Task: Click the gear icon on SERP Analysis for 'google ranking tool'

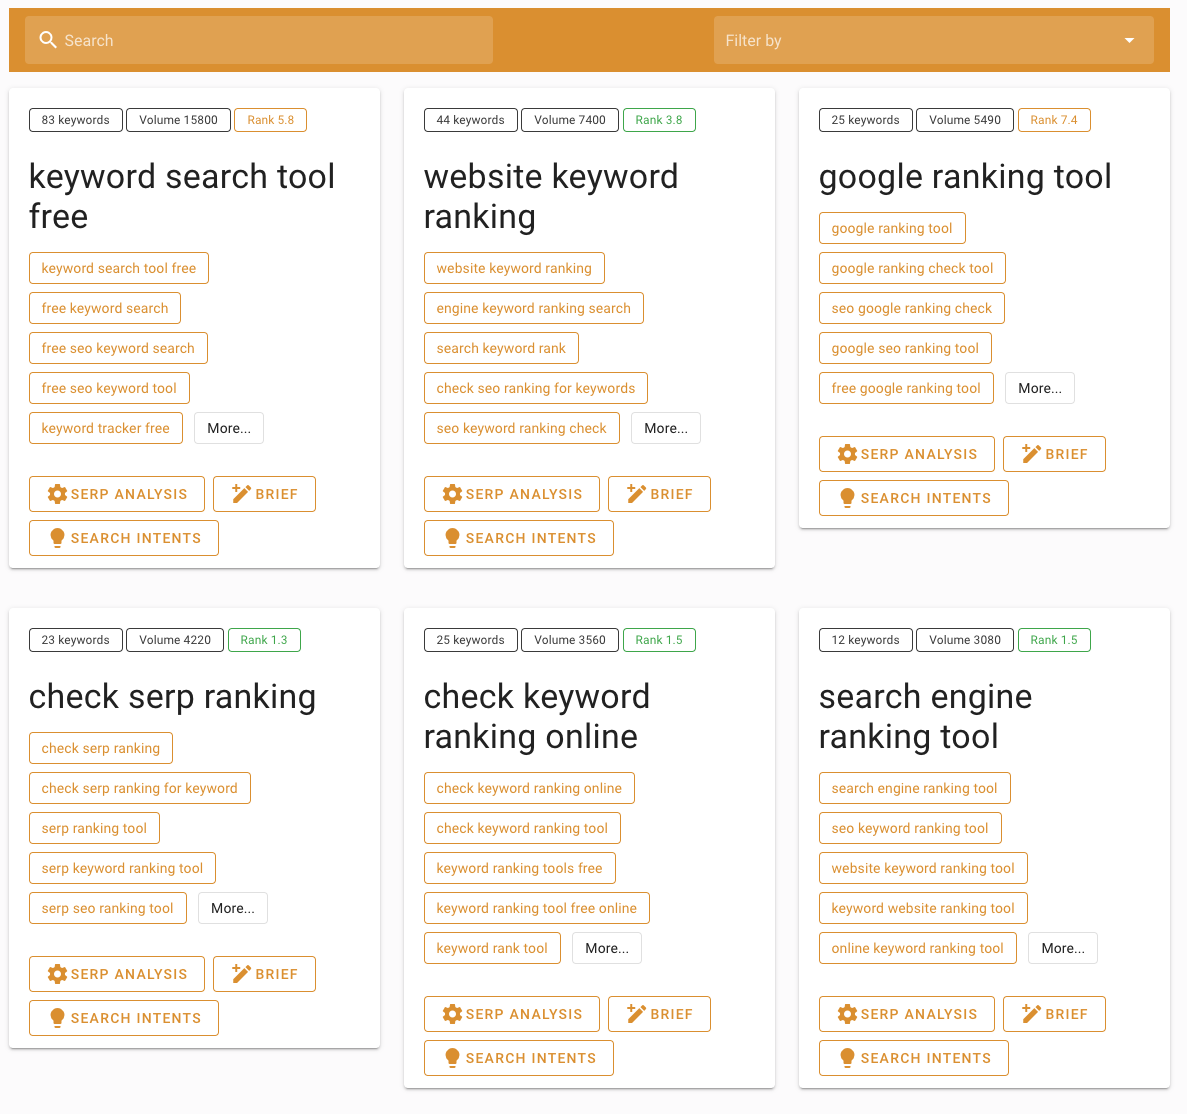Action: (846, 453)
